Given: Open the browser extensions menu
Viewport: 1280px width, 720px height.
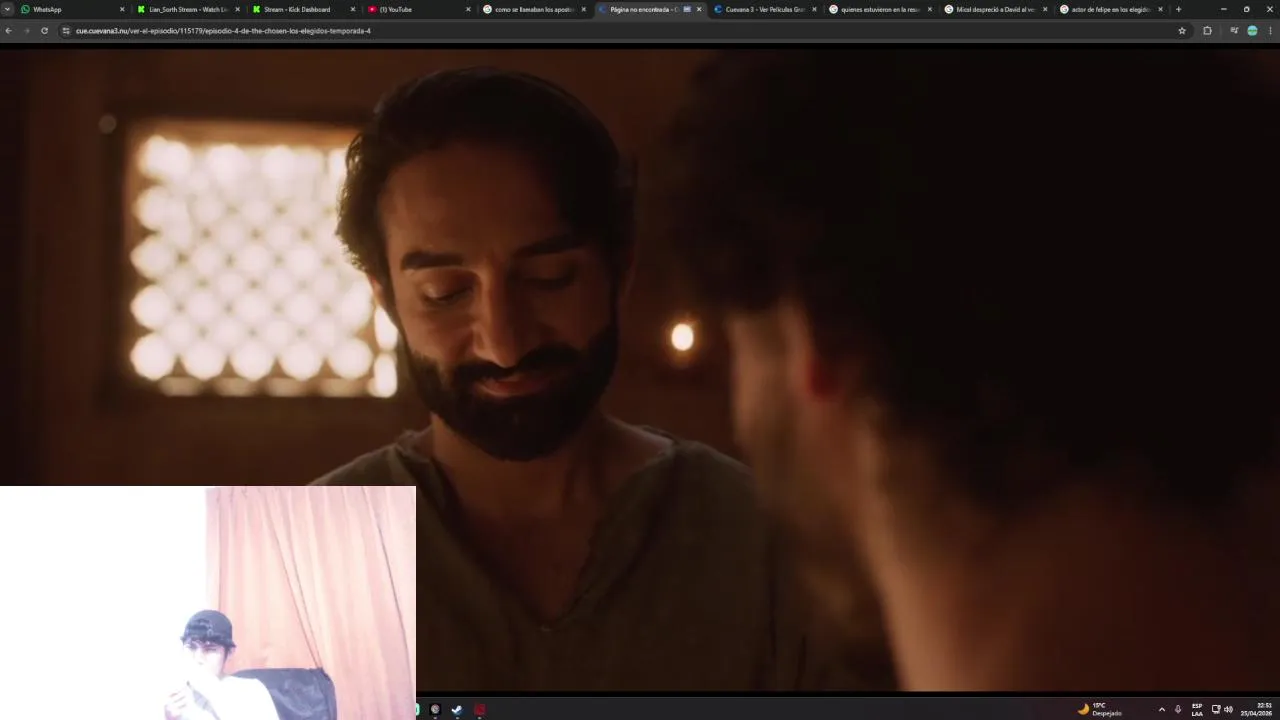Looking at the screenshot, I should [1207, 31].
